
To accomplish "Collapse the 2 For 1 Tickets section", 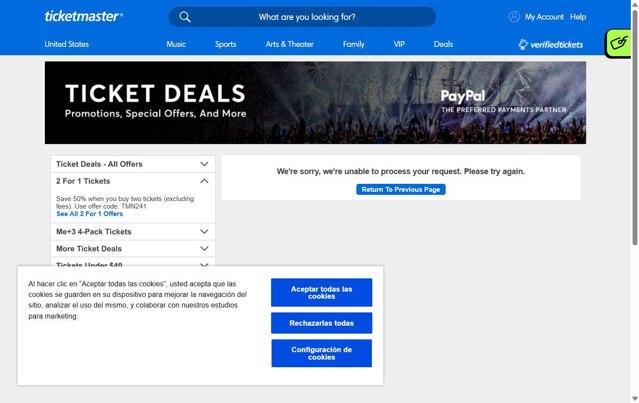I will [x=204, y=181].
